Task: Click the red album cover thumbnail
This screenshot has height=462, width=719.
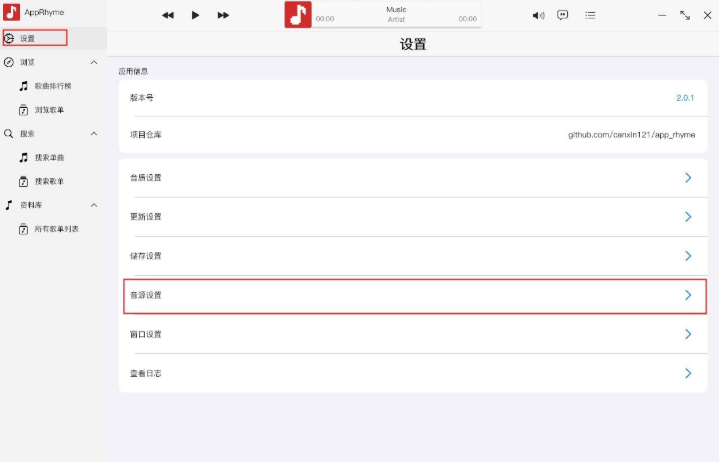Action: [298, 14]
